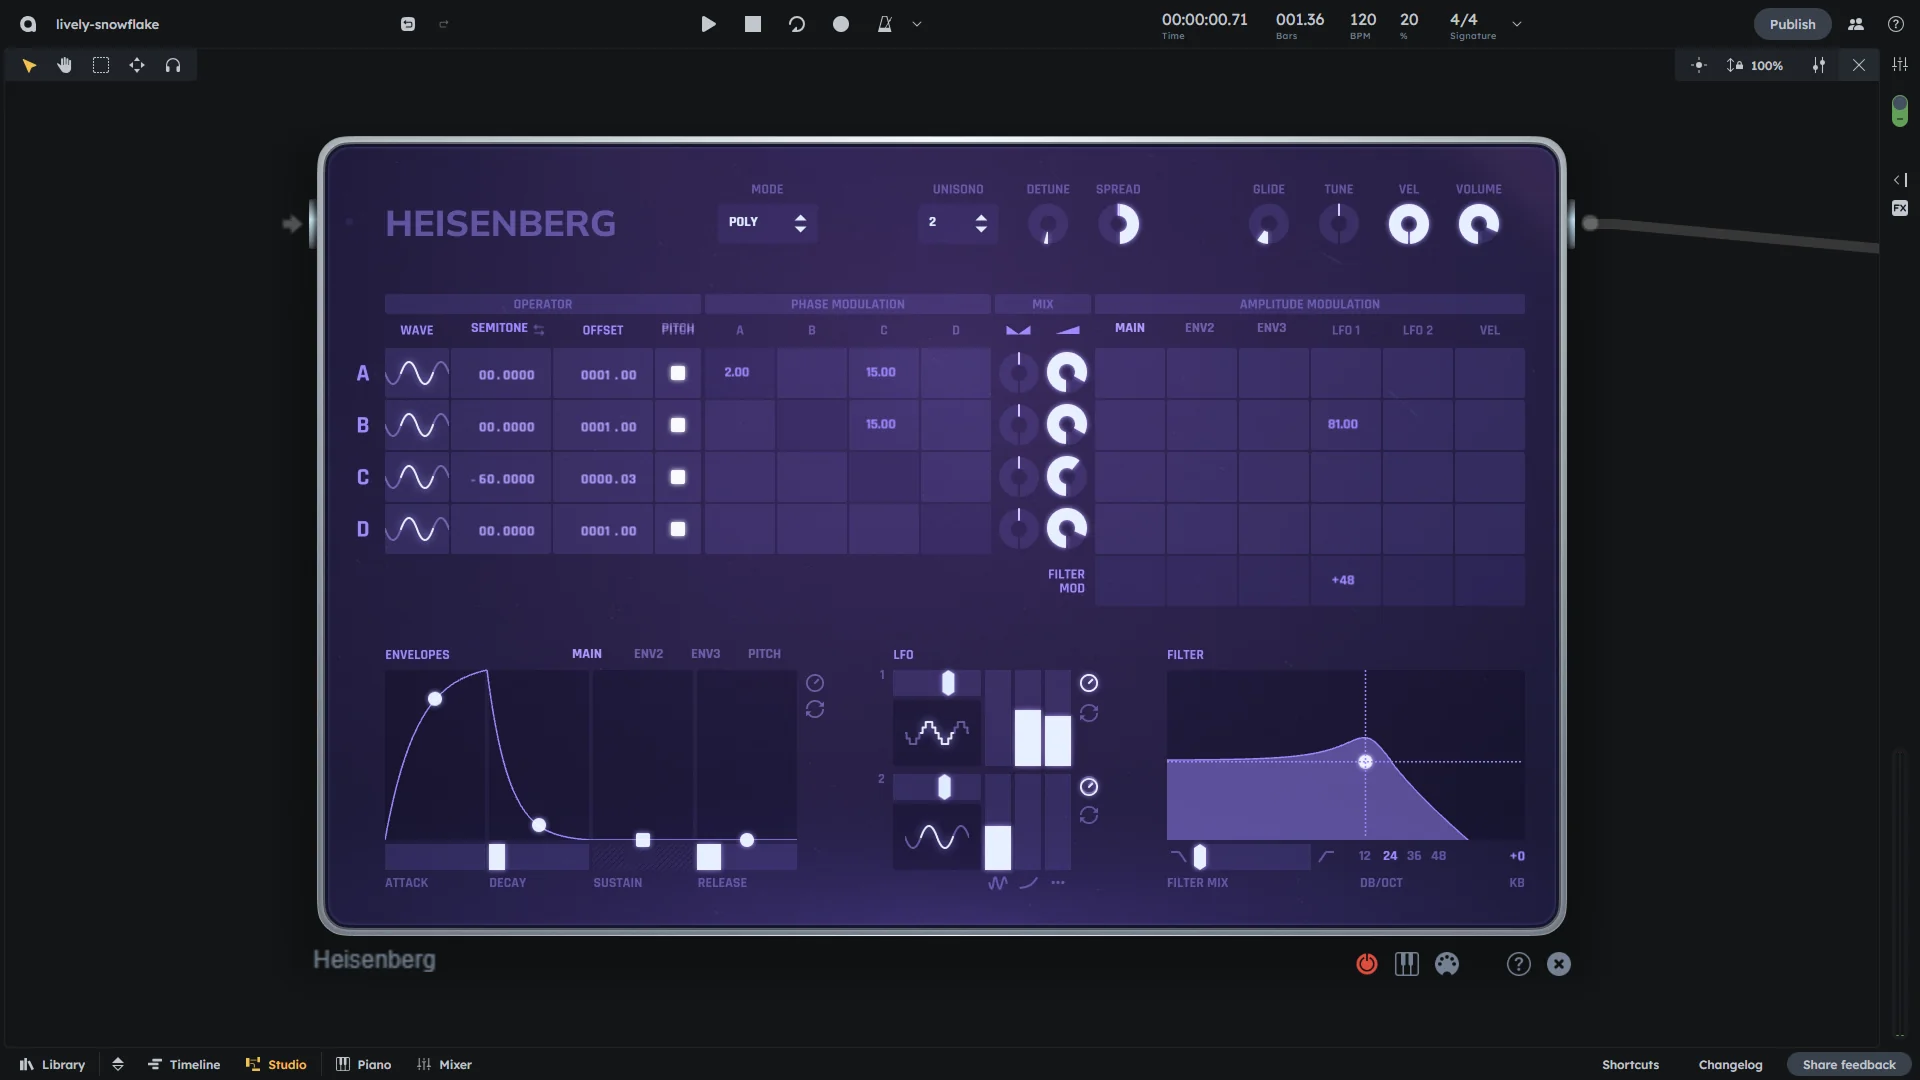Click the Heisenberg power button icon
The image size is (1920, 1080).
pos(1366,964)
